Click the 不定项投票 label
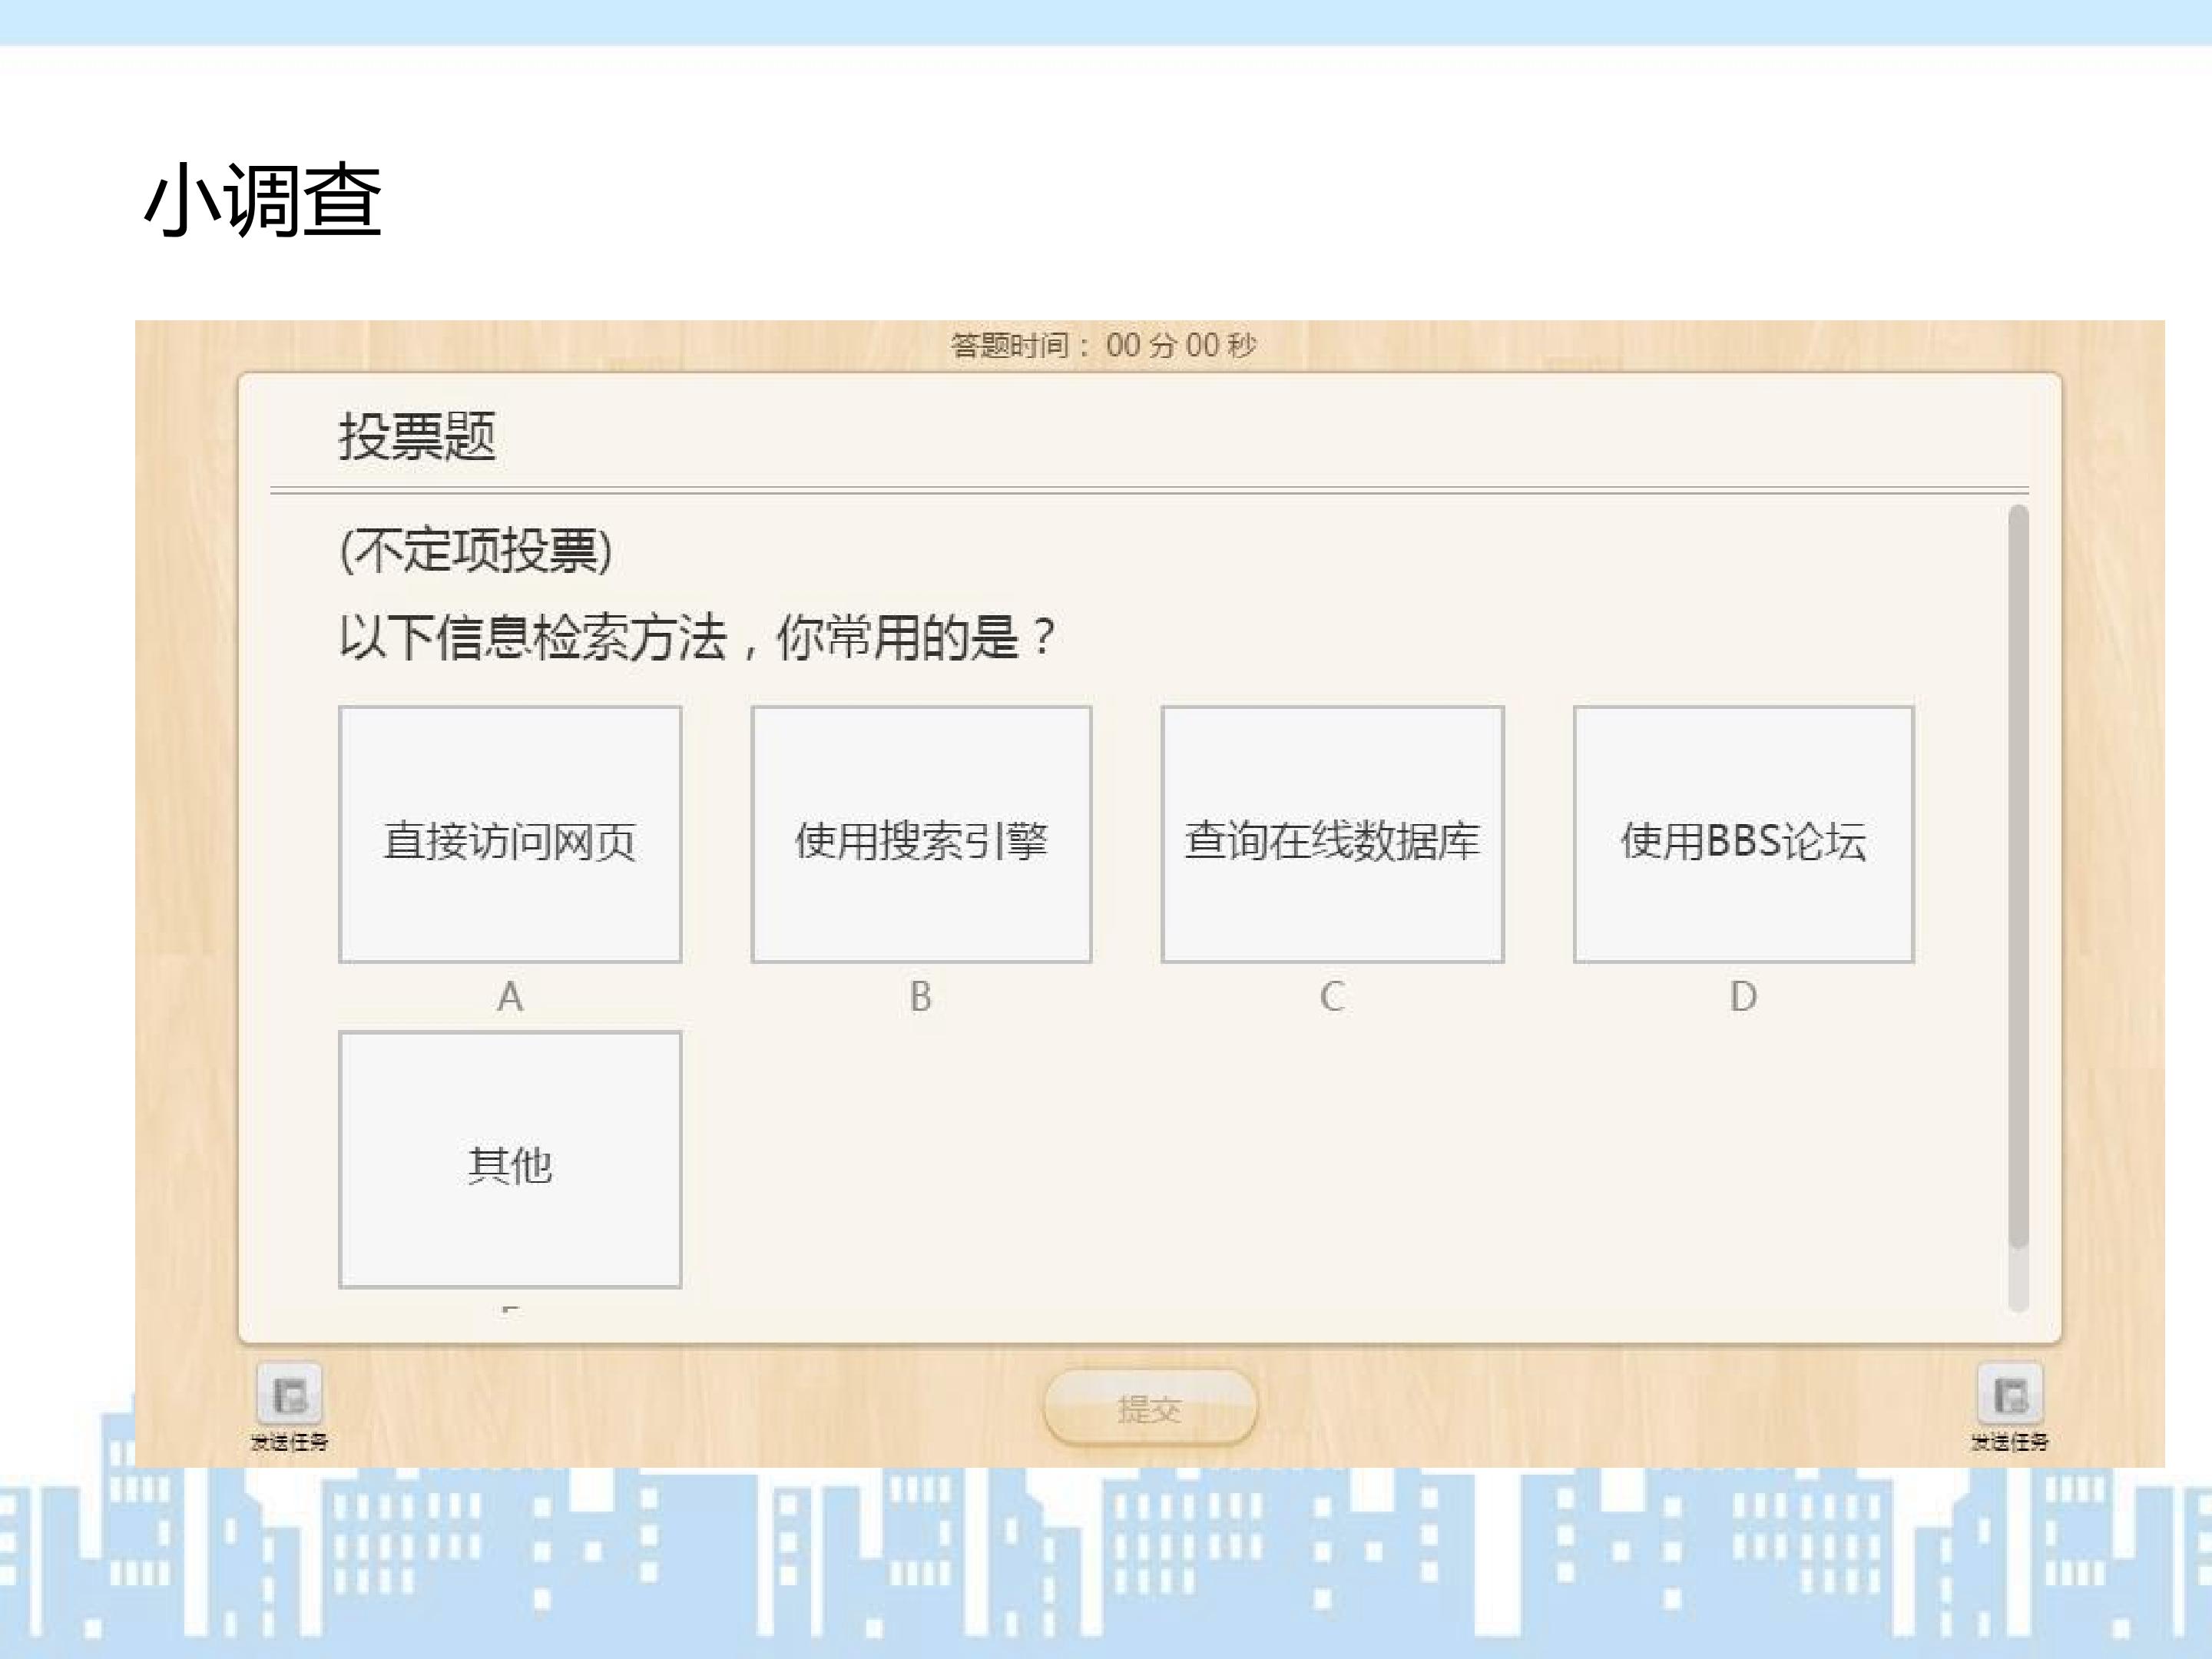 tap(476, 550)
